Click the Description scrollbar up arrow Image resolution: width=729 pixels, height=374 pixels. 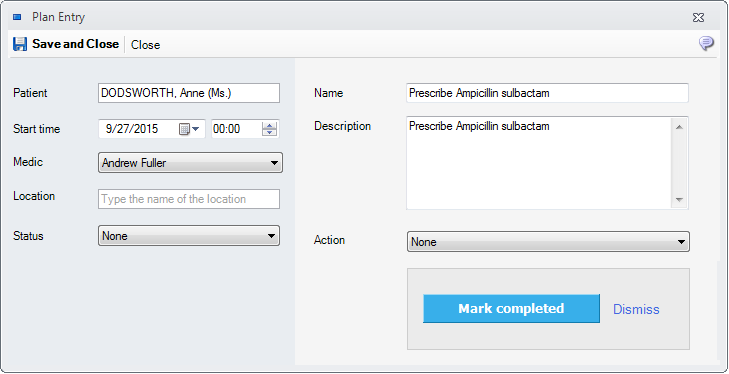tap(679, 127)
